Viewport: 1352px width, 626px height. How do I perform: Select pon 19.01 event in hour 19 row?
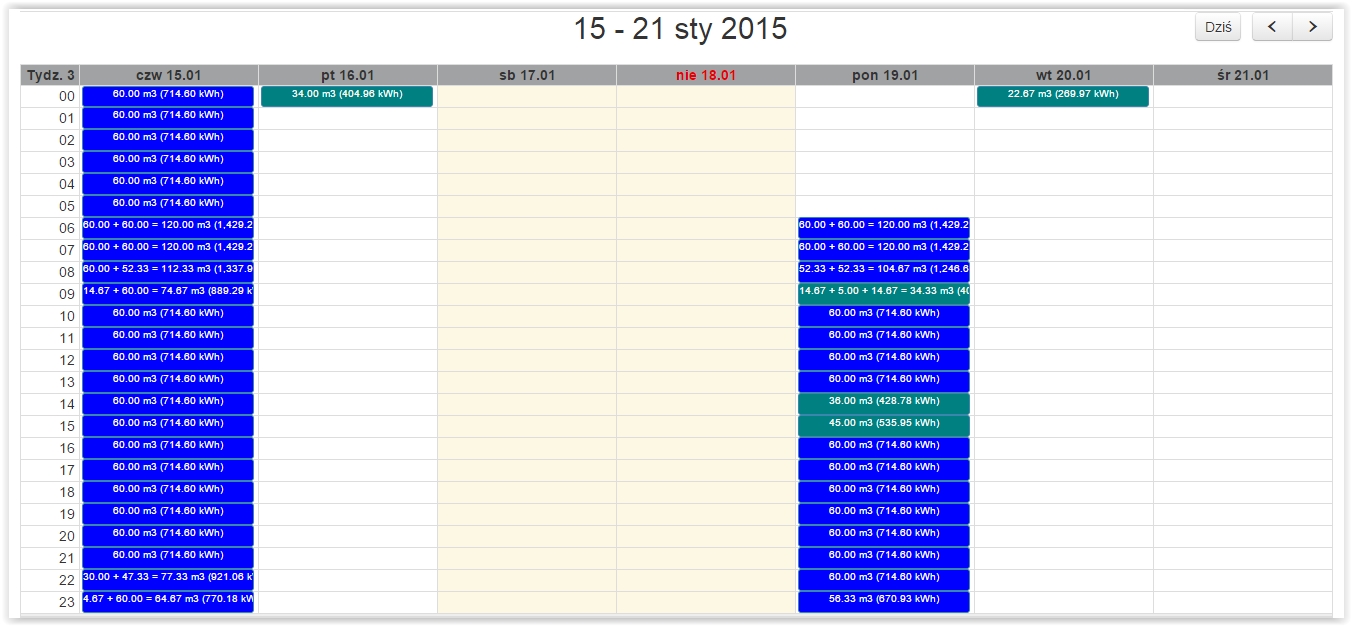click(x=884, y=514)
